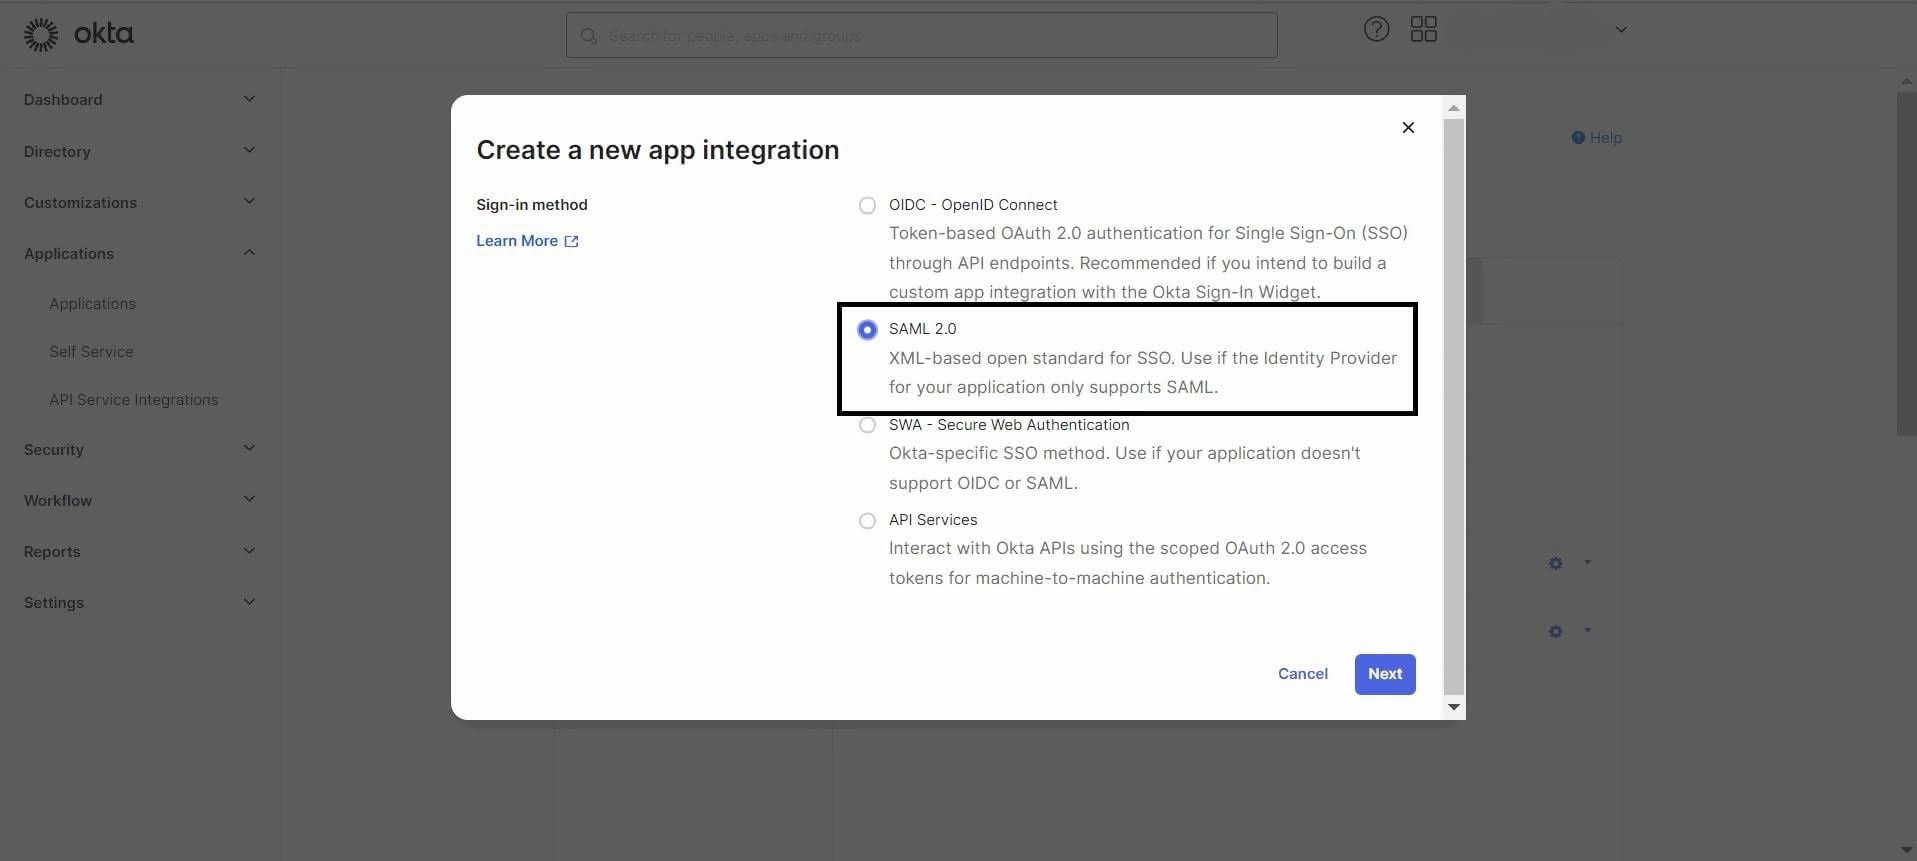Click the Okta logo
Viewport: 1917px width, 861px height.
pyautogui.click(x=78, y=34)
